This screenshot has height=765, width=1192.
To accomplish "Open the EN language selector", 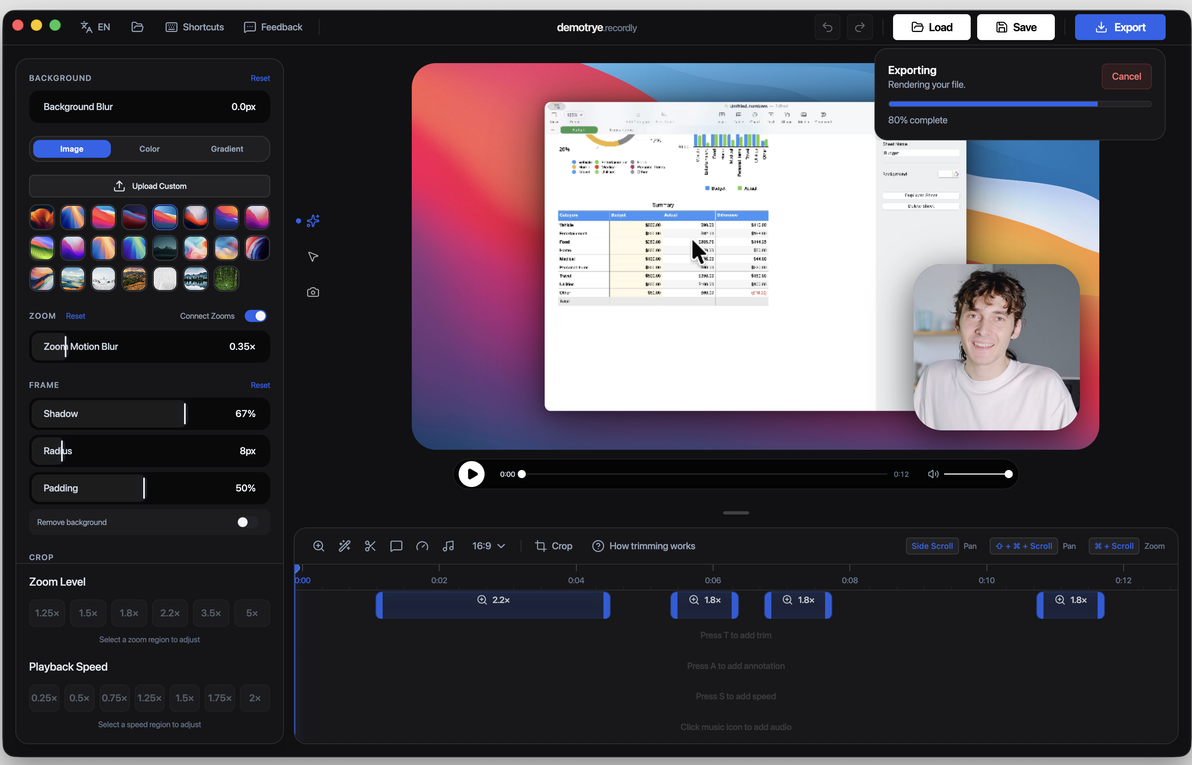I will [x=96, y=27].
